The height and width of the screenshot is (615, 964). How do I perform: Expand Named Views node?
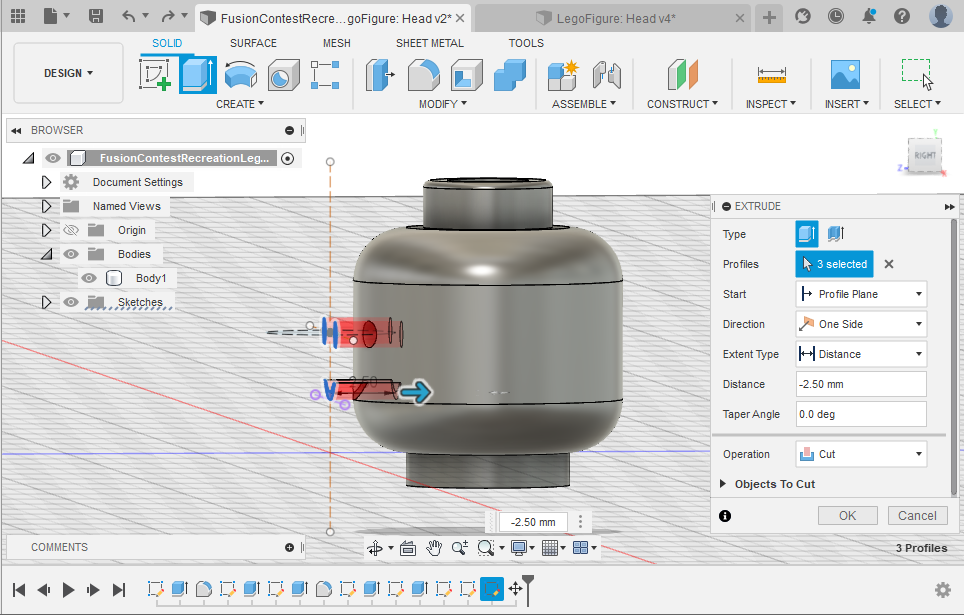point(46,206)
